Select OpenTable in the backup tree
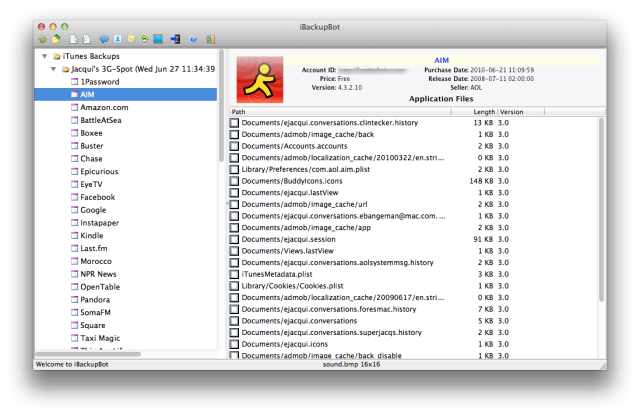This screenshot has height=416, width=640. tap(100, 287)
